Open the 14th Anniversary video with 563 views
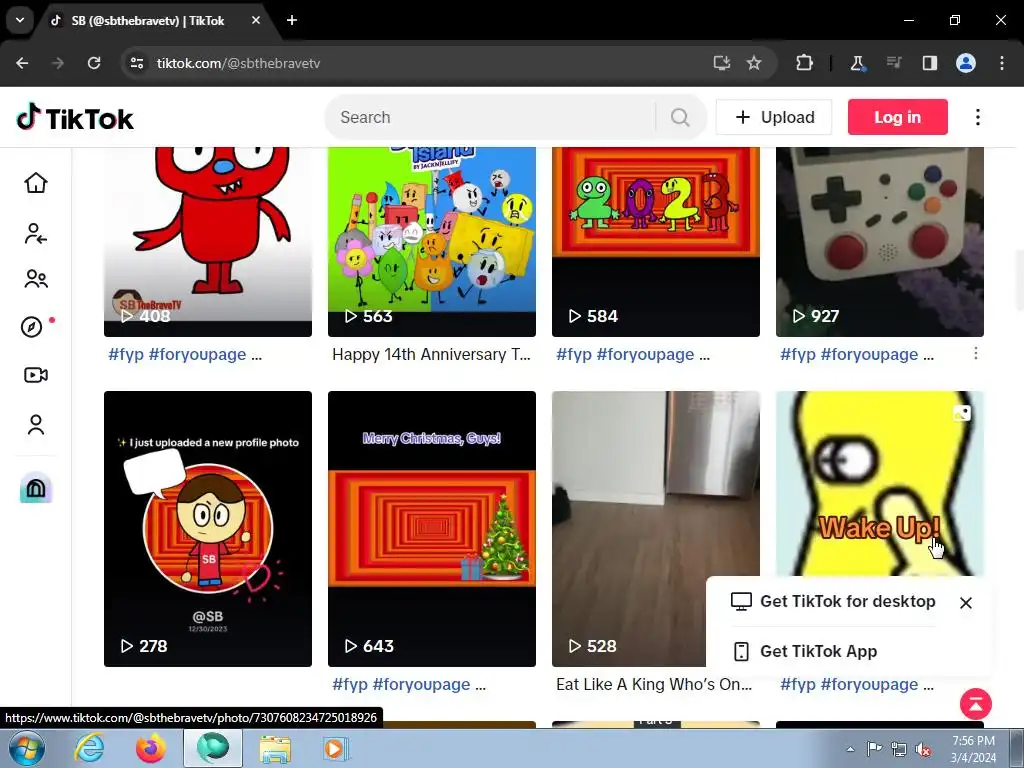Viewport: 1024px width, 768px height. (432, 242)
